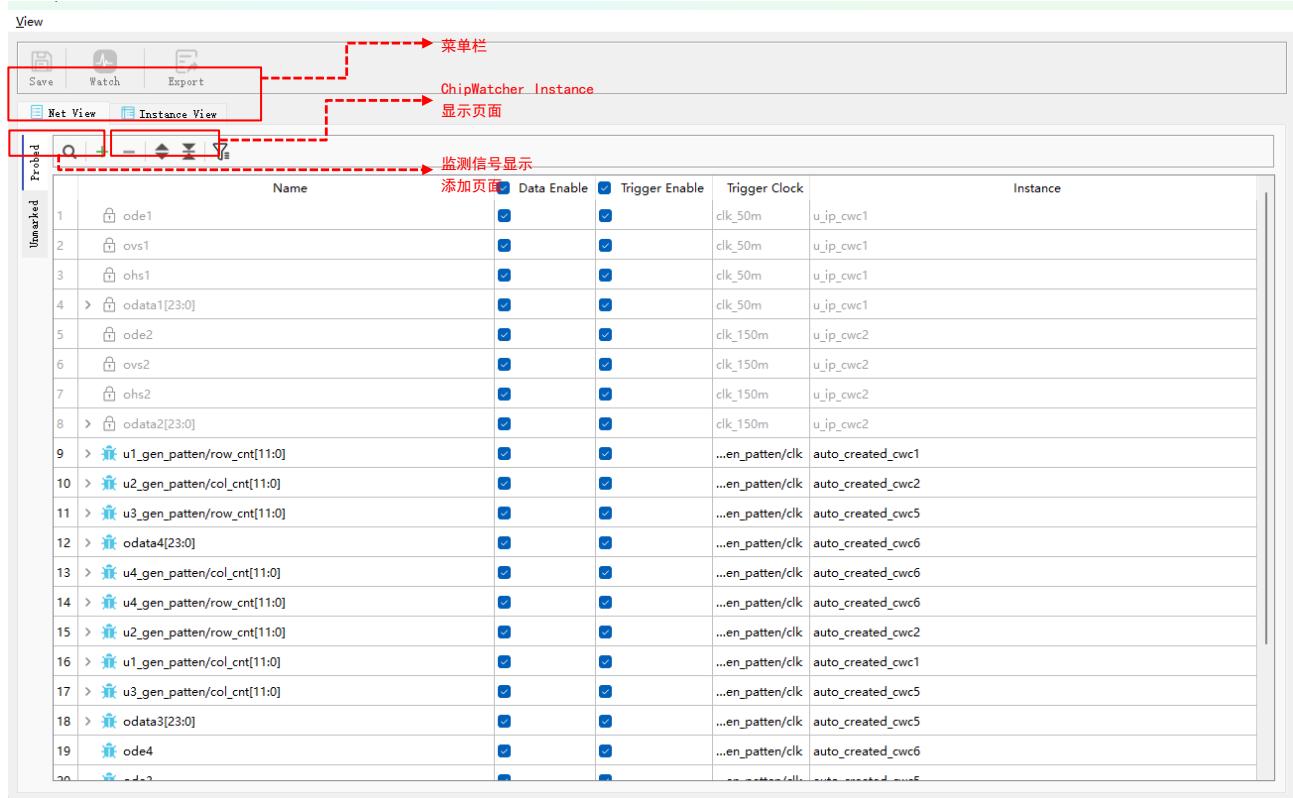Click the lock icon beside ohs2
The image size is (1293, 798).
point(110,394)
